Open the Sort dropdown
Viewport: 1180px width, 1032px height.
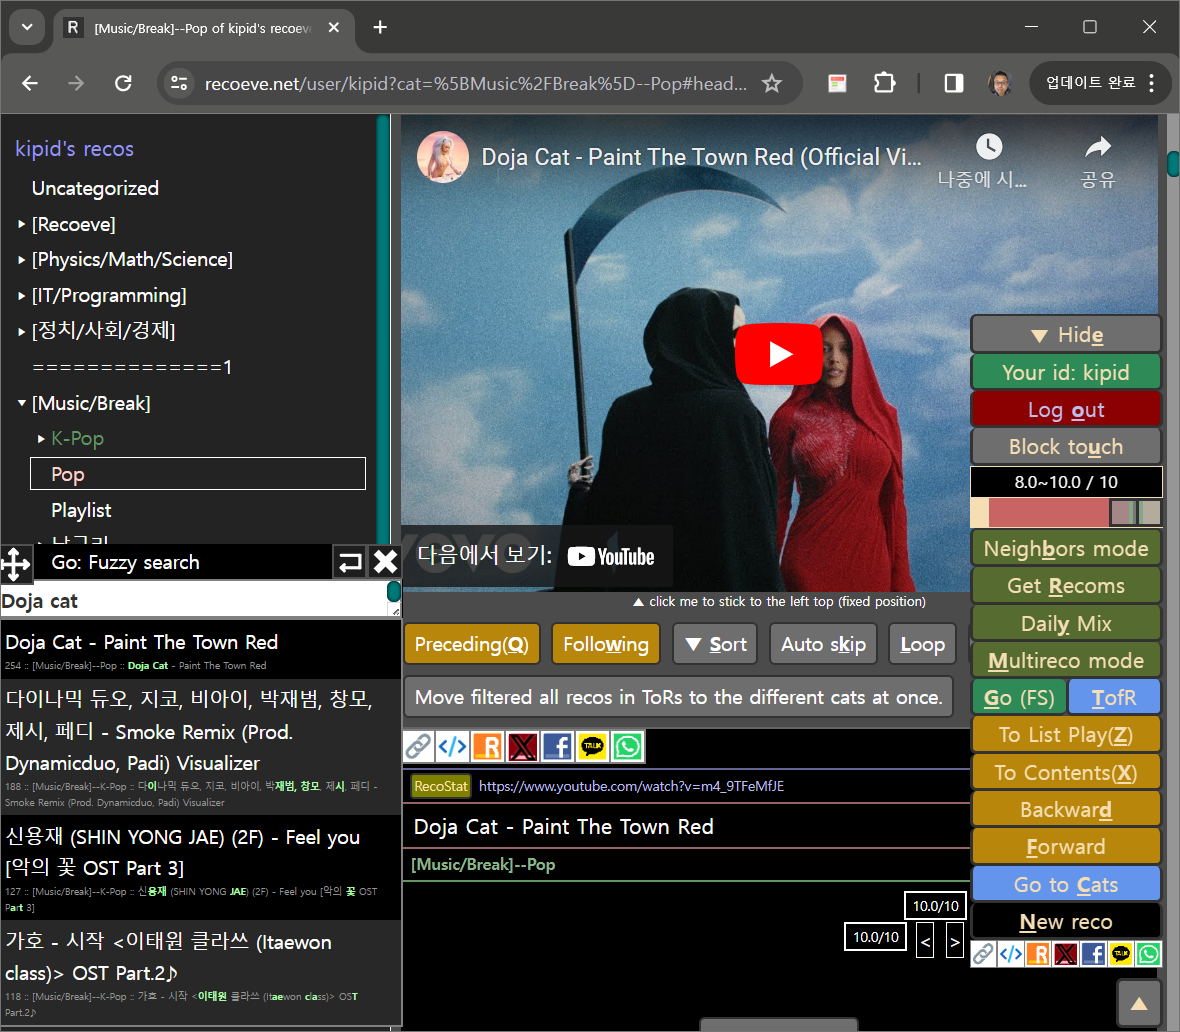(x=715, y=644)
